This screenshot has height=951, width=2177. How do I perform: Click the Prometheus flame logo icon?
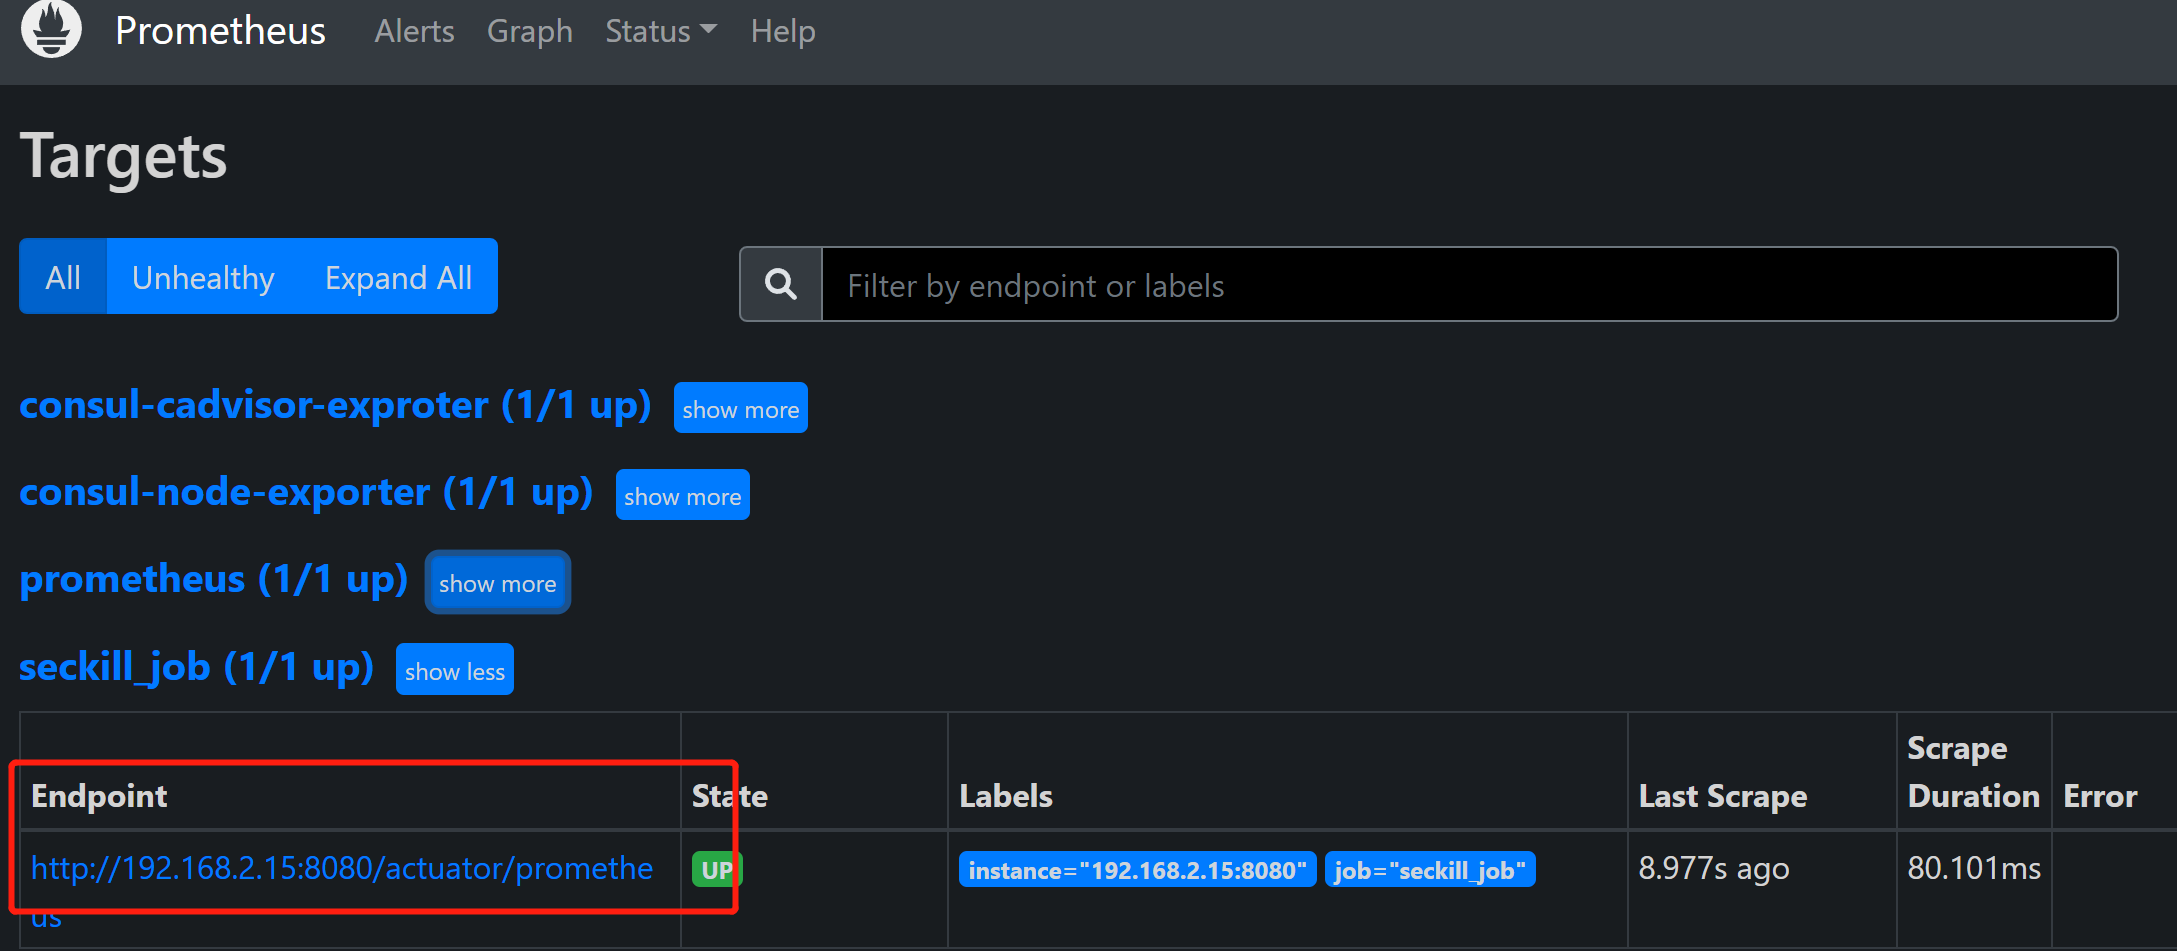coord(51,29)
